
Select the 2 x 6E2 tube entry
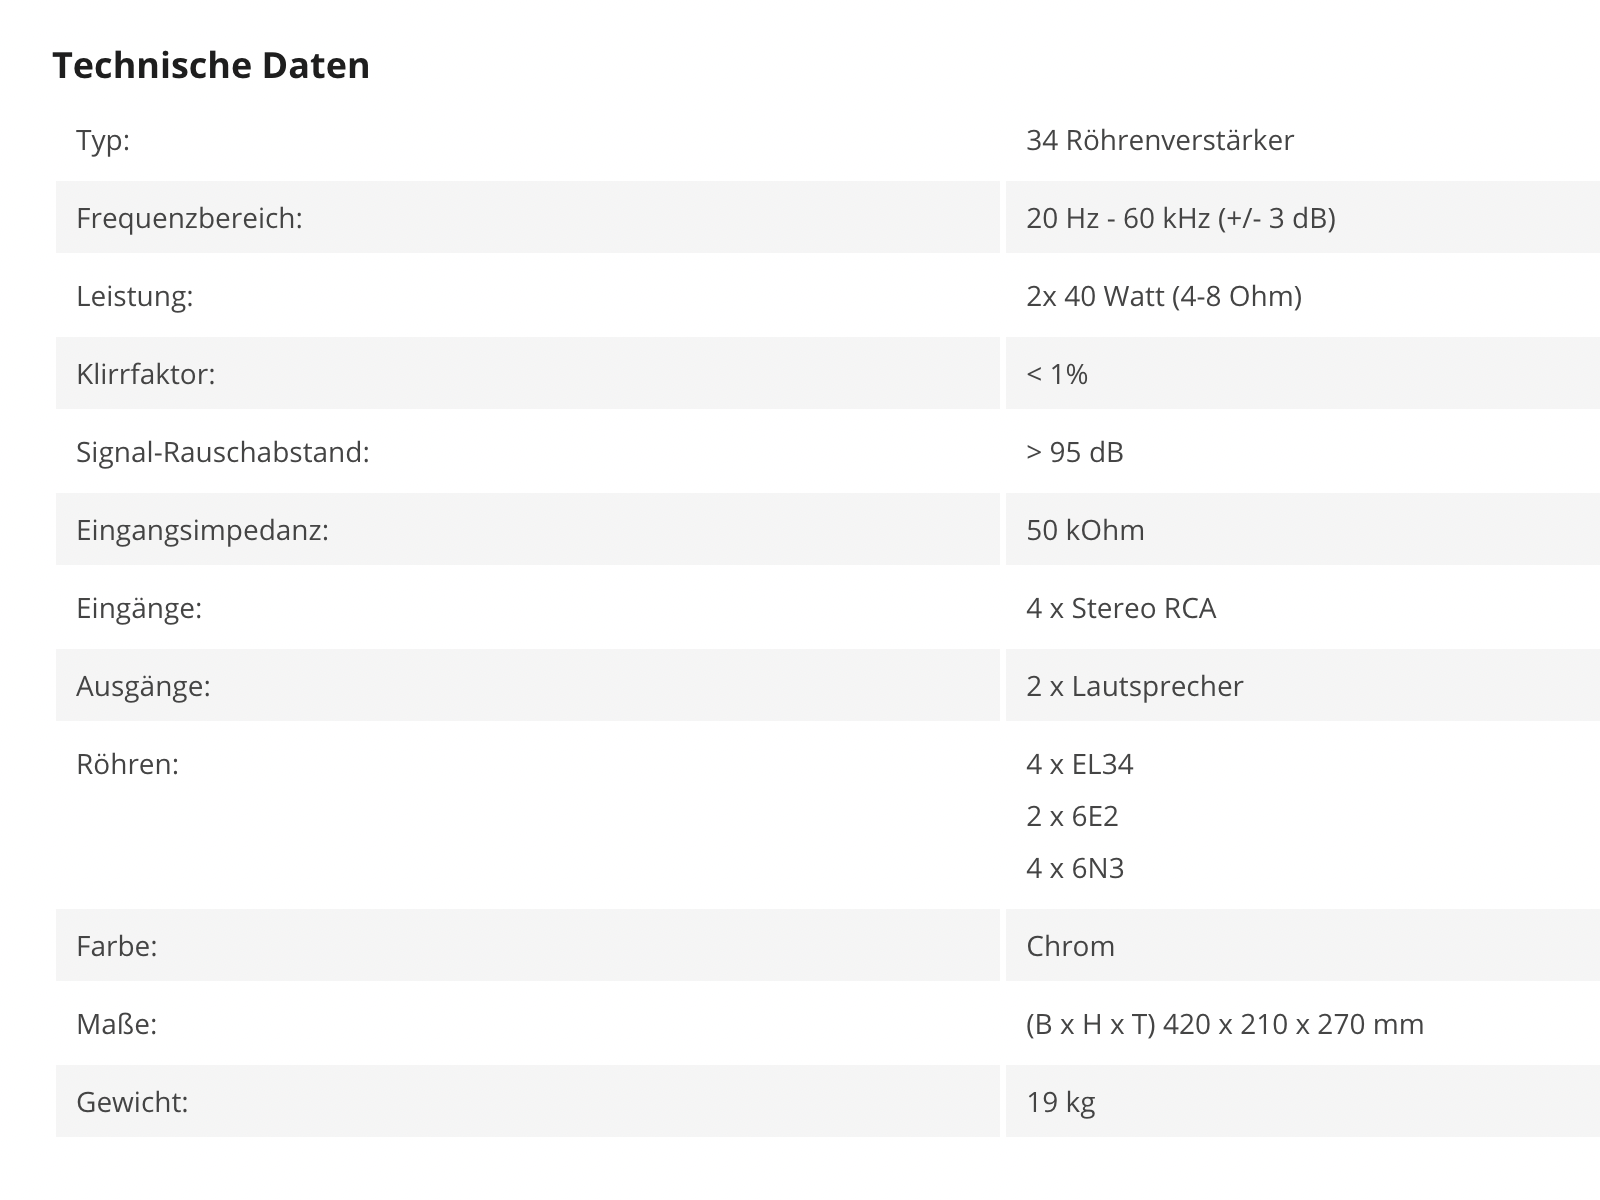[1072, 816]
